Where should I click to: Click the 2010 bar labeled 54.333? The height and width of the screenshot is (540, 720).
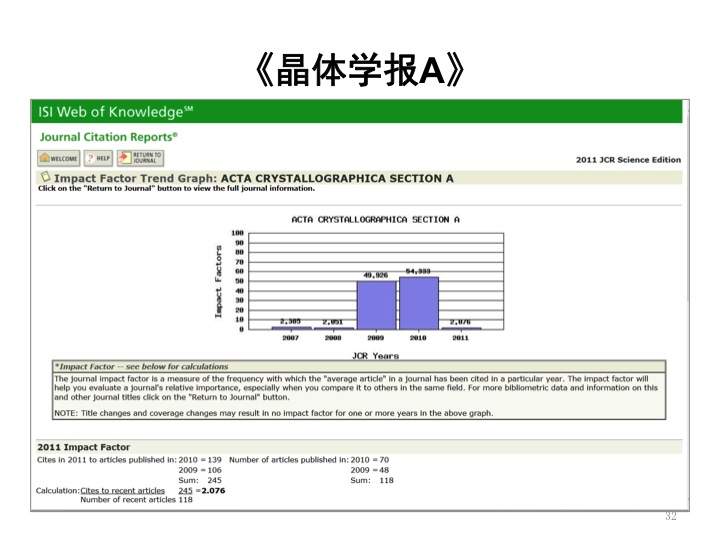click(419, 303)
